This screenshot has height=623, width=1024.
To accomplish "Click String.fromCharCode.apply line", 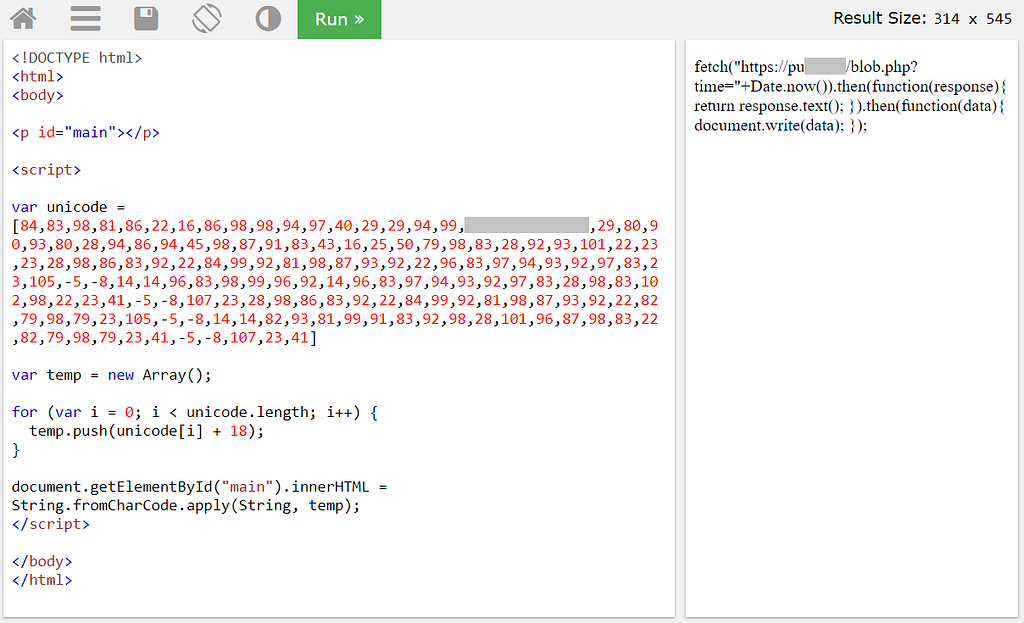I will [185, 505].
